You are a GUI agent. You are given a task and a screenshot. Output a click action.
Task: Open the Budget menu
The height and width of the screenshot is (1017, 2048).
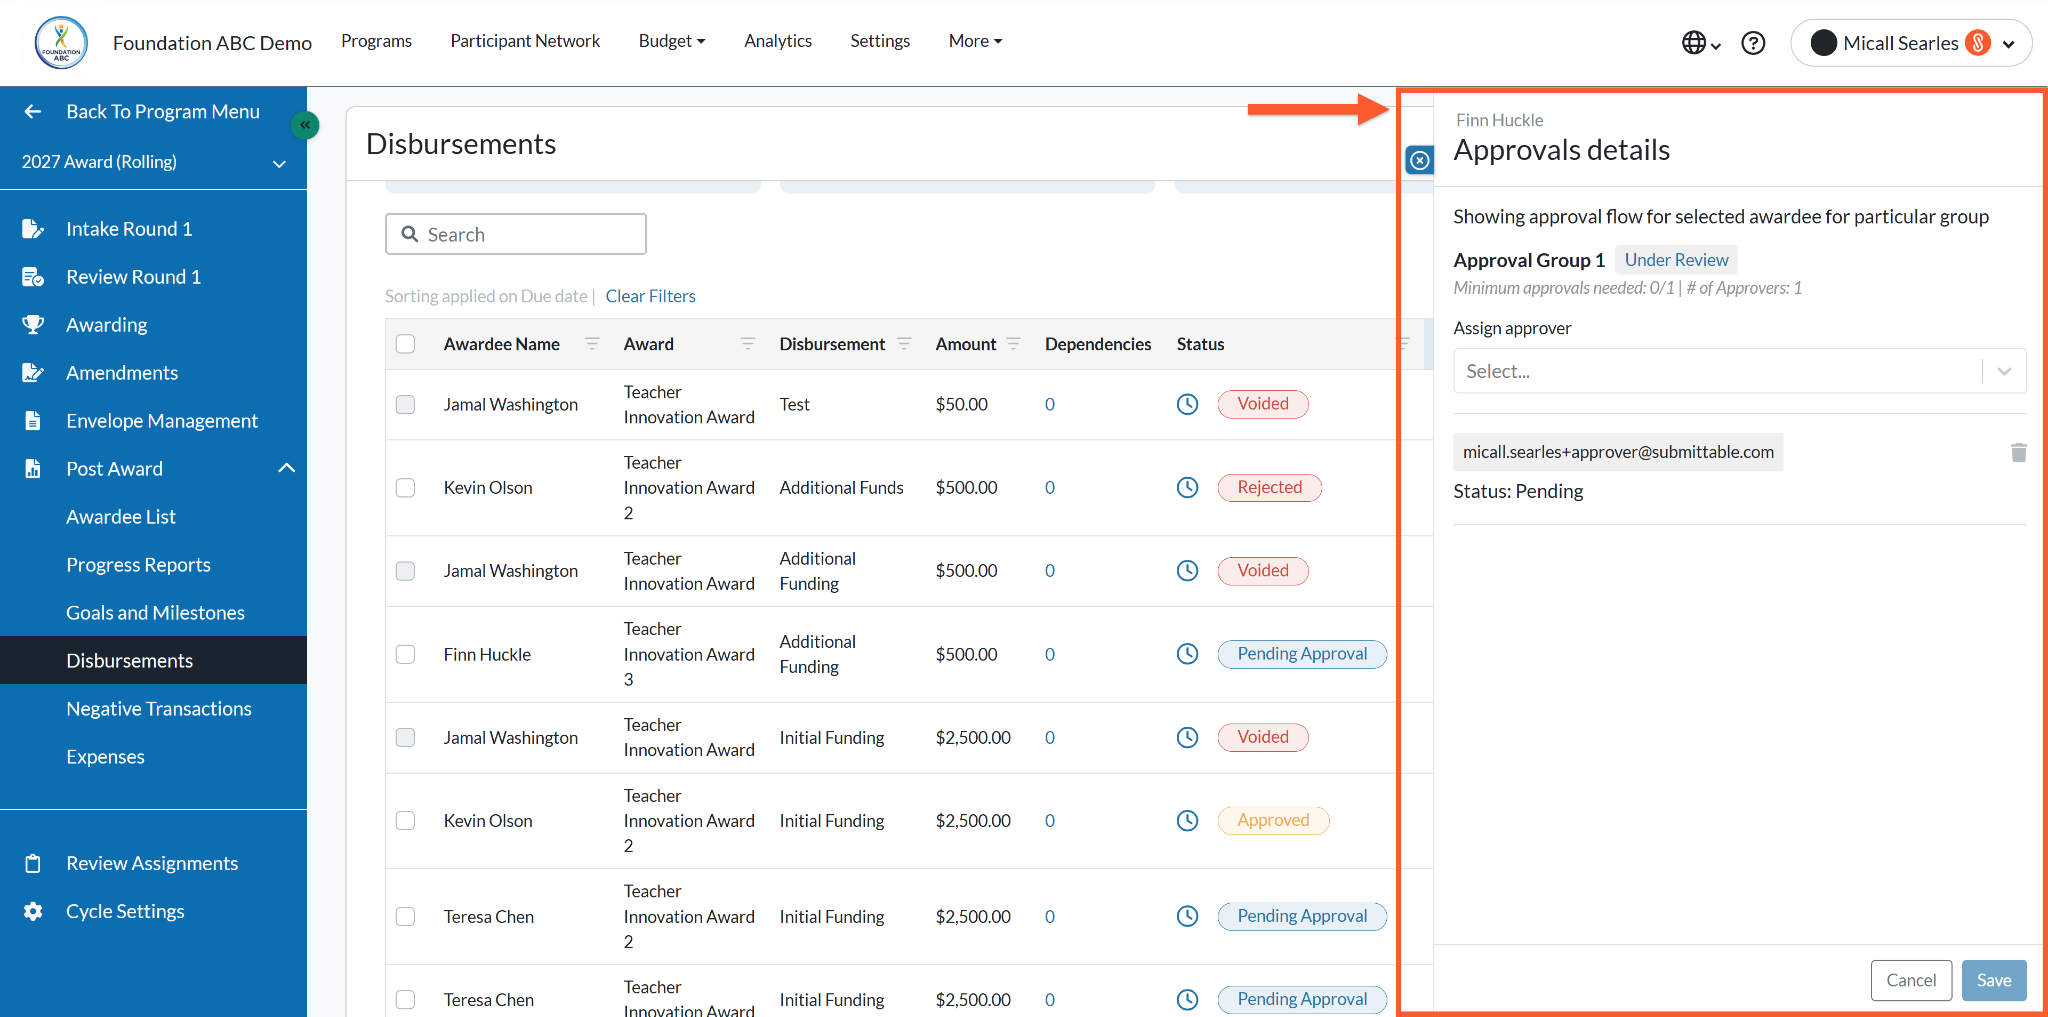tap(672, 41)
